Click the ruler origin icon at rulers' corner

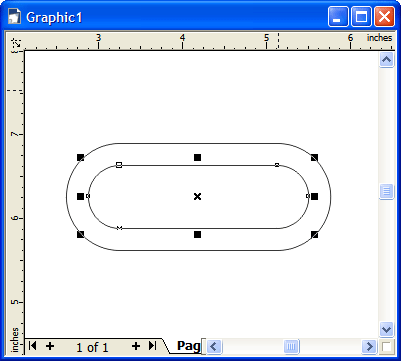(x=16, y=42)
